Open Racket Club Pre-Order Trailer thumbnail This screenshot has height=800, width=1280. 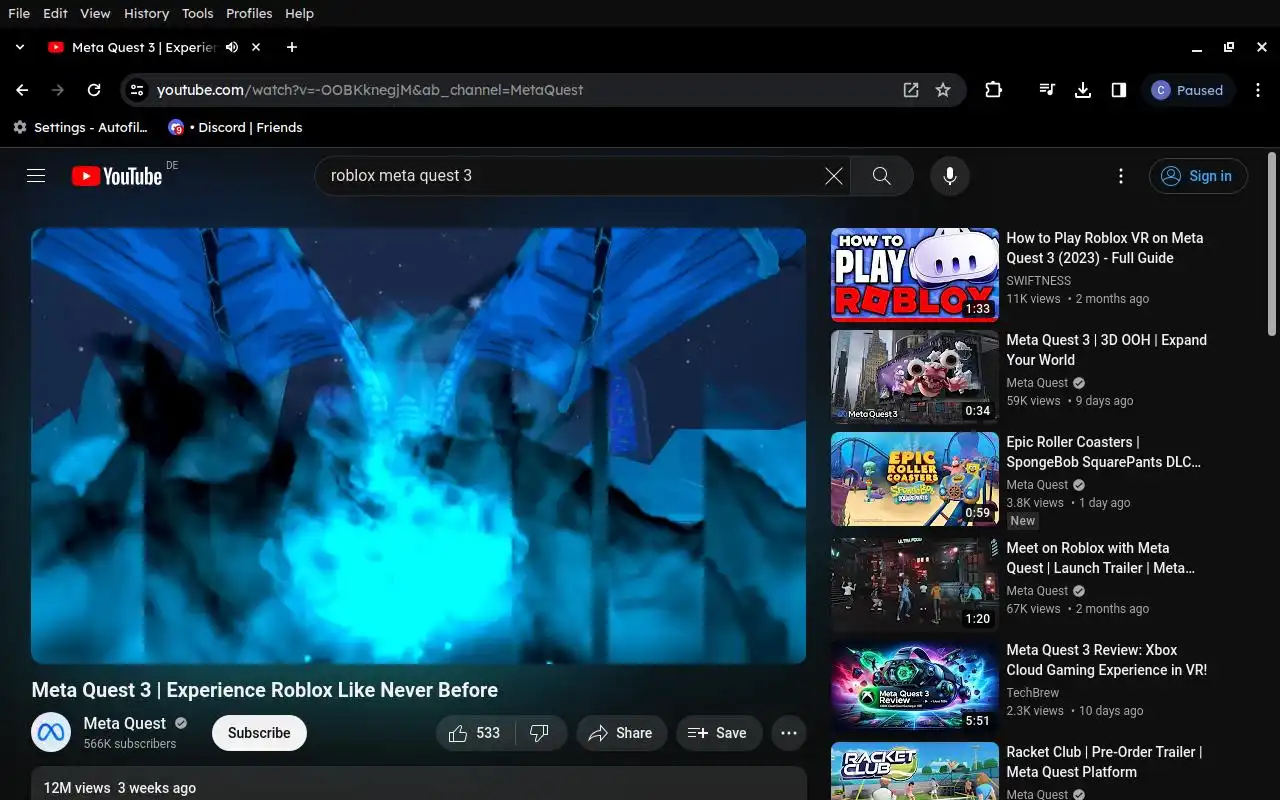pyautogui.click(x=915, y=771)
